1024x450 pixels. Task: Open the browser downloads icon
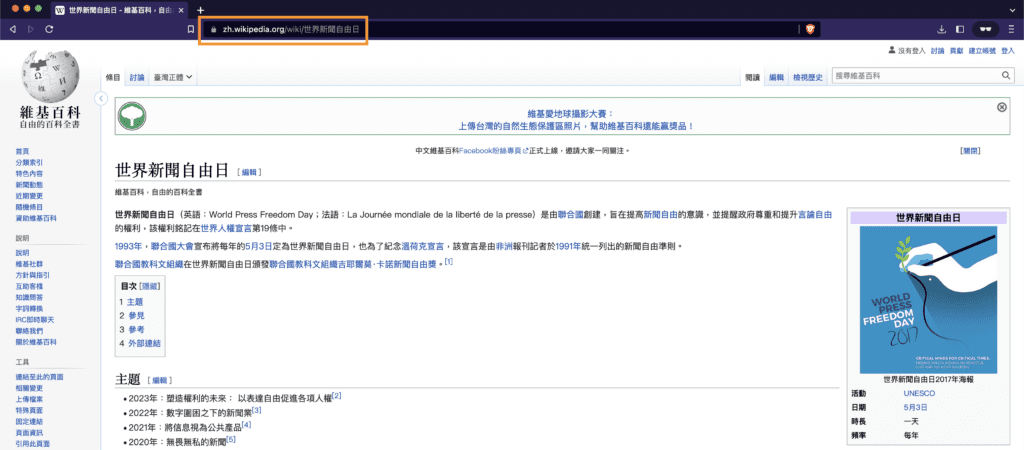click(x=942, y=29)
